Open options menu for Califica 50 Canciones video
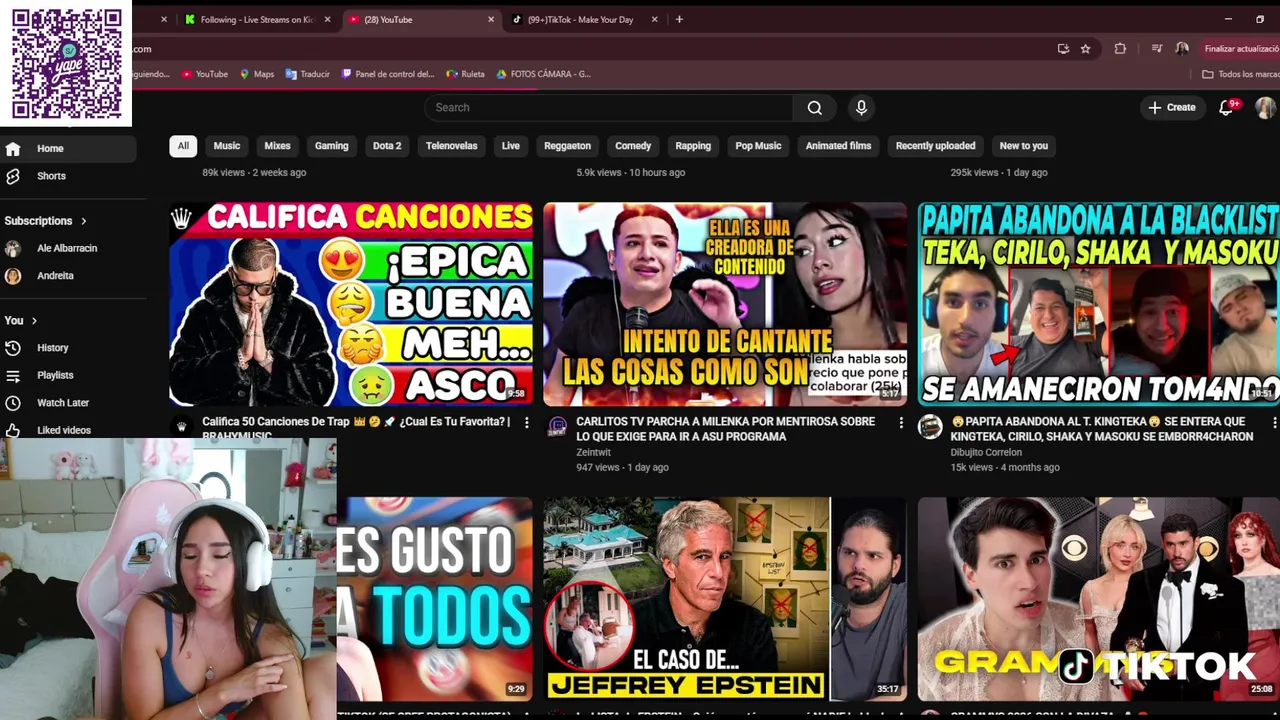This screenshot has width=1280, height=720. tap(527, 424)
